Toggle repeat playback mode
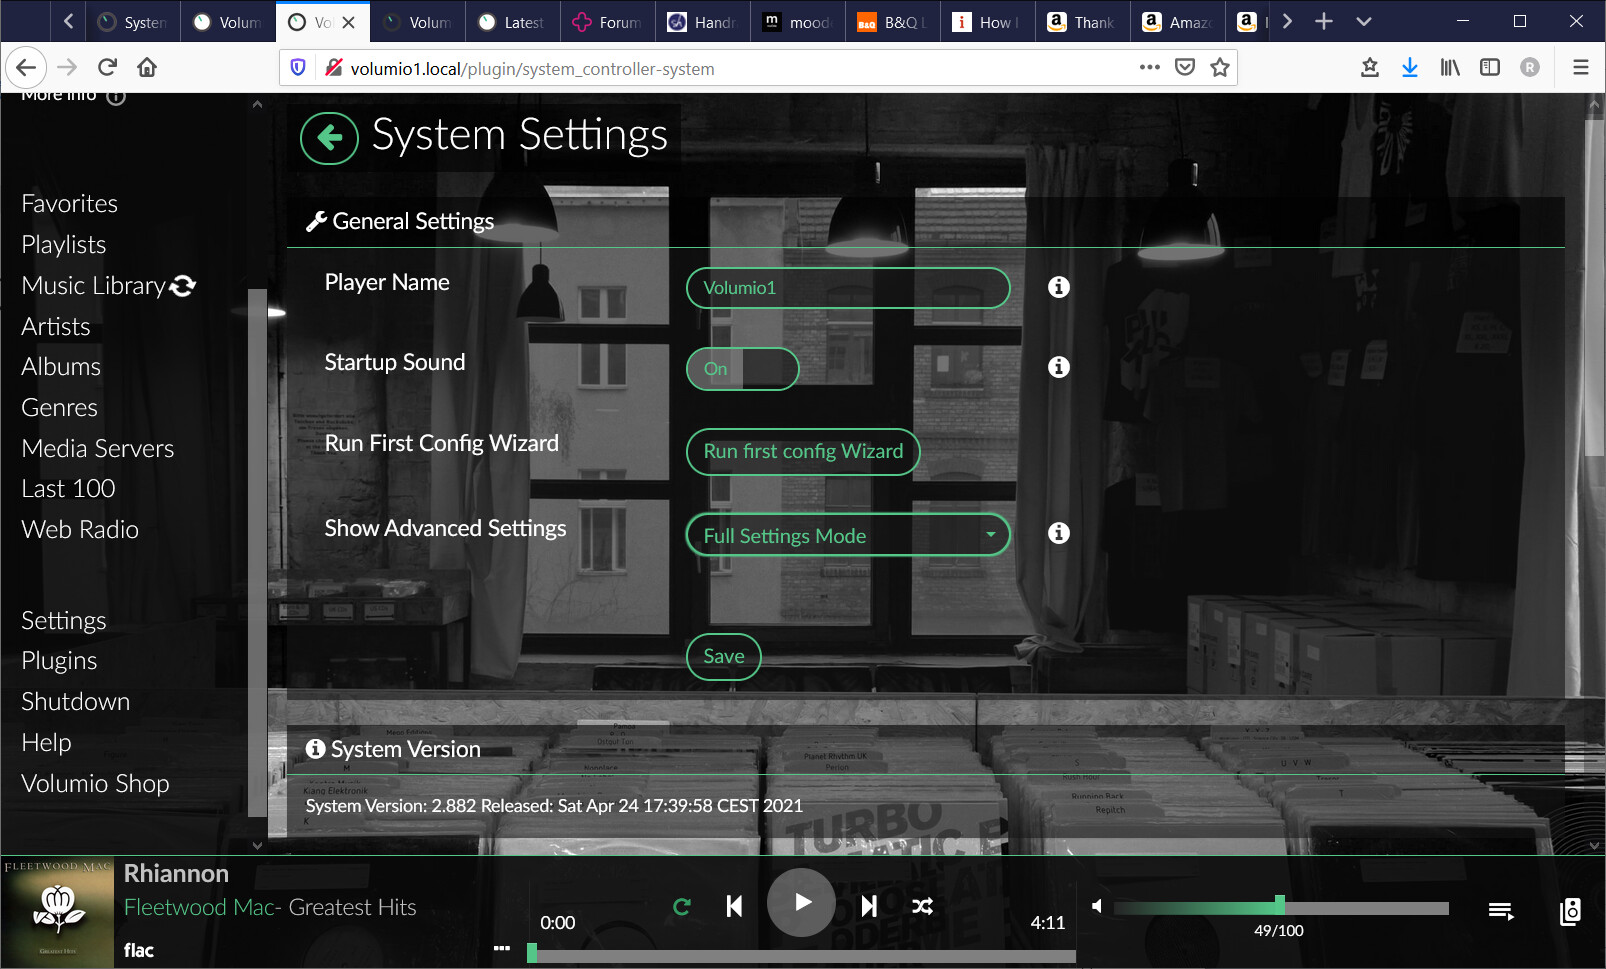The image size is (1606, 969). pos(682,906)
